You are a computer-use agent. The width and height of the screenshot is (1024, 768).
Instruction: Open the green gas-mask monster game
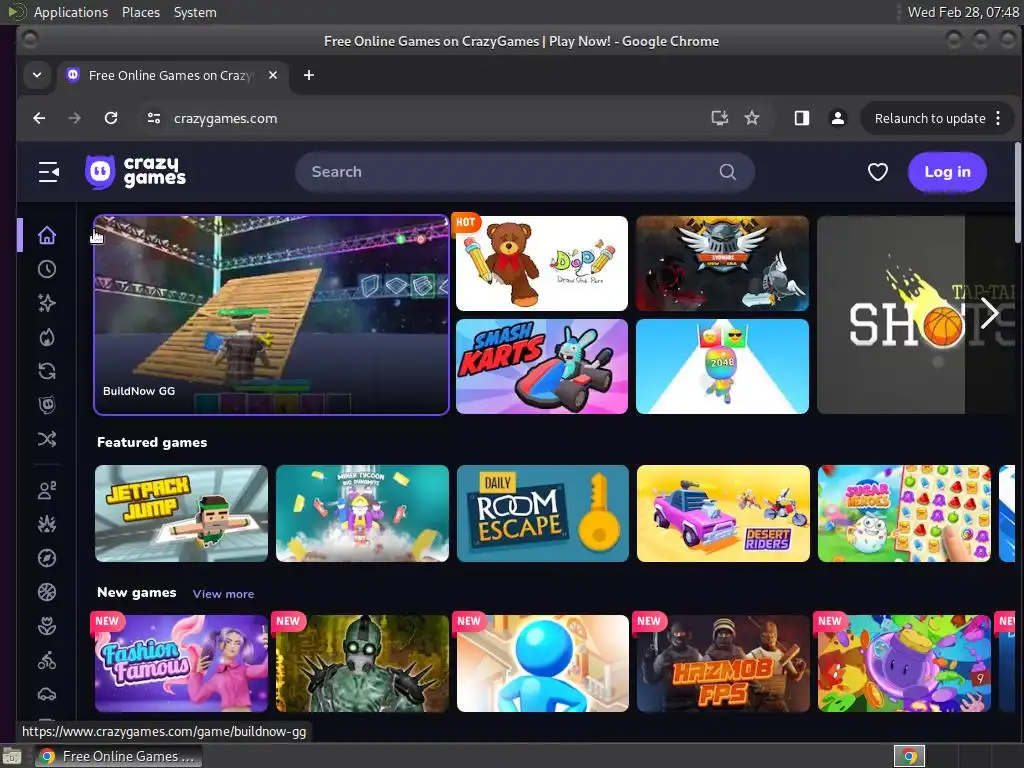click(362, 664)
